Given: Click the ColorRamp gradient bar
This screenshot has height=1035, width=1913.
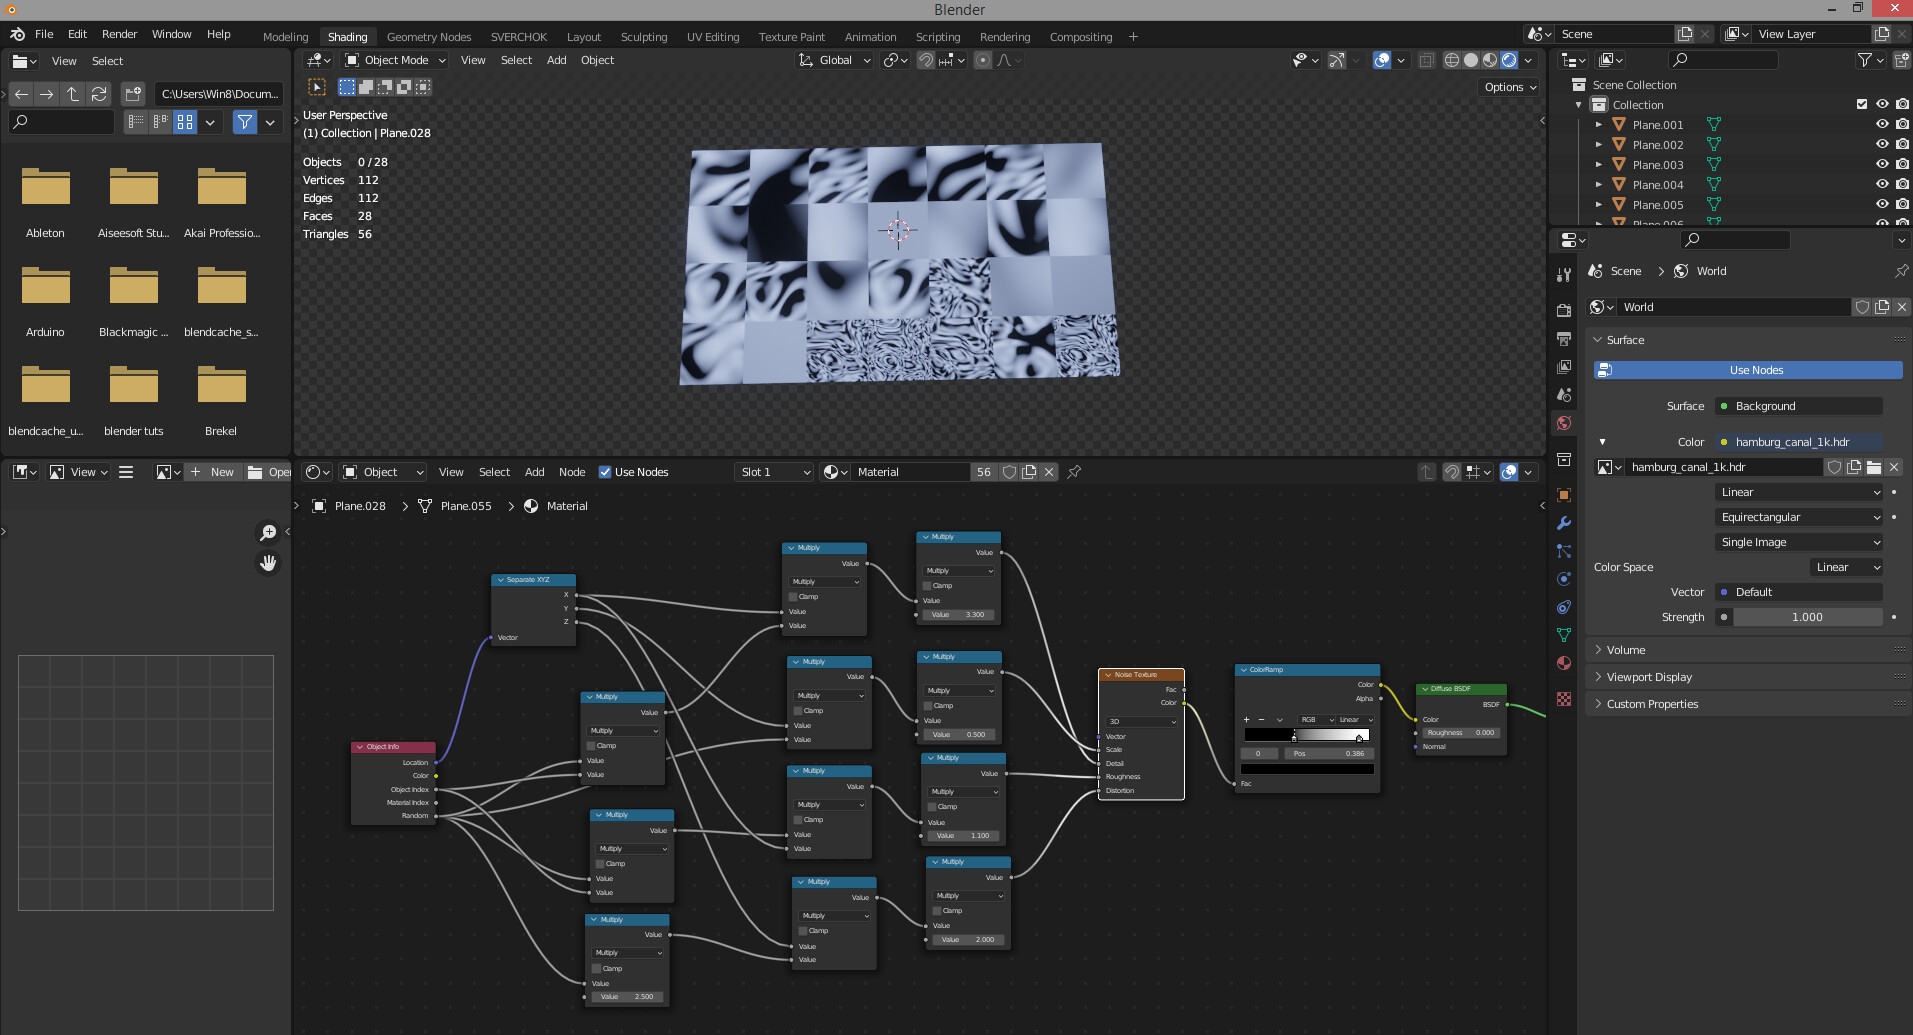Looking at the screenshot, I should pyautogui.click(x=1307, y=735).
